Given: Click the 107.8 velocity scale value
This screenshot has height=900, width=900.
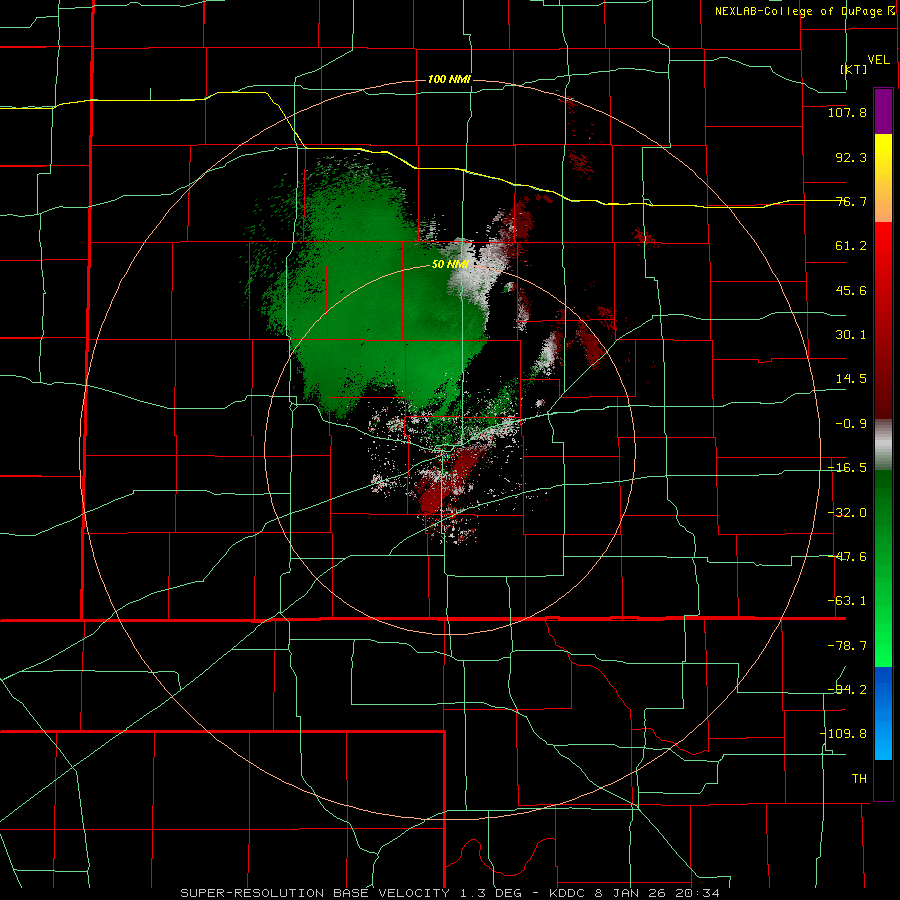Looking at the screenshot, I should click(x=847, y=112).
